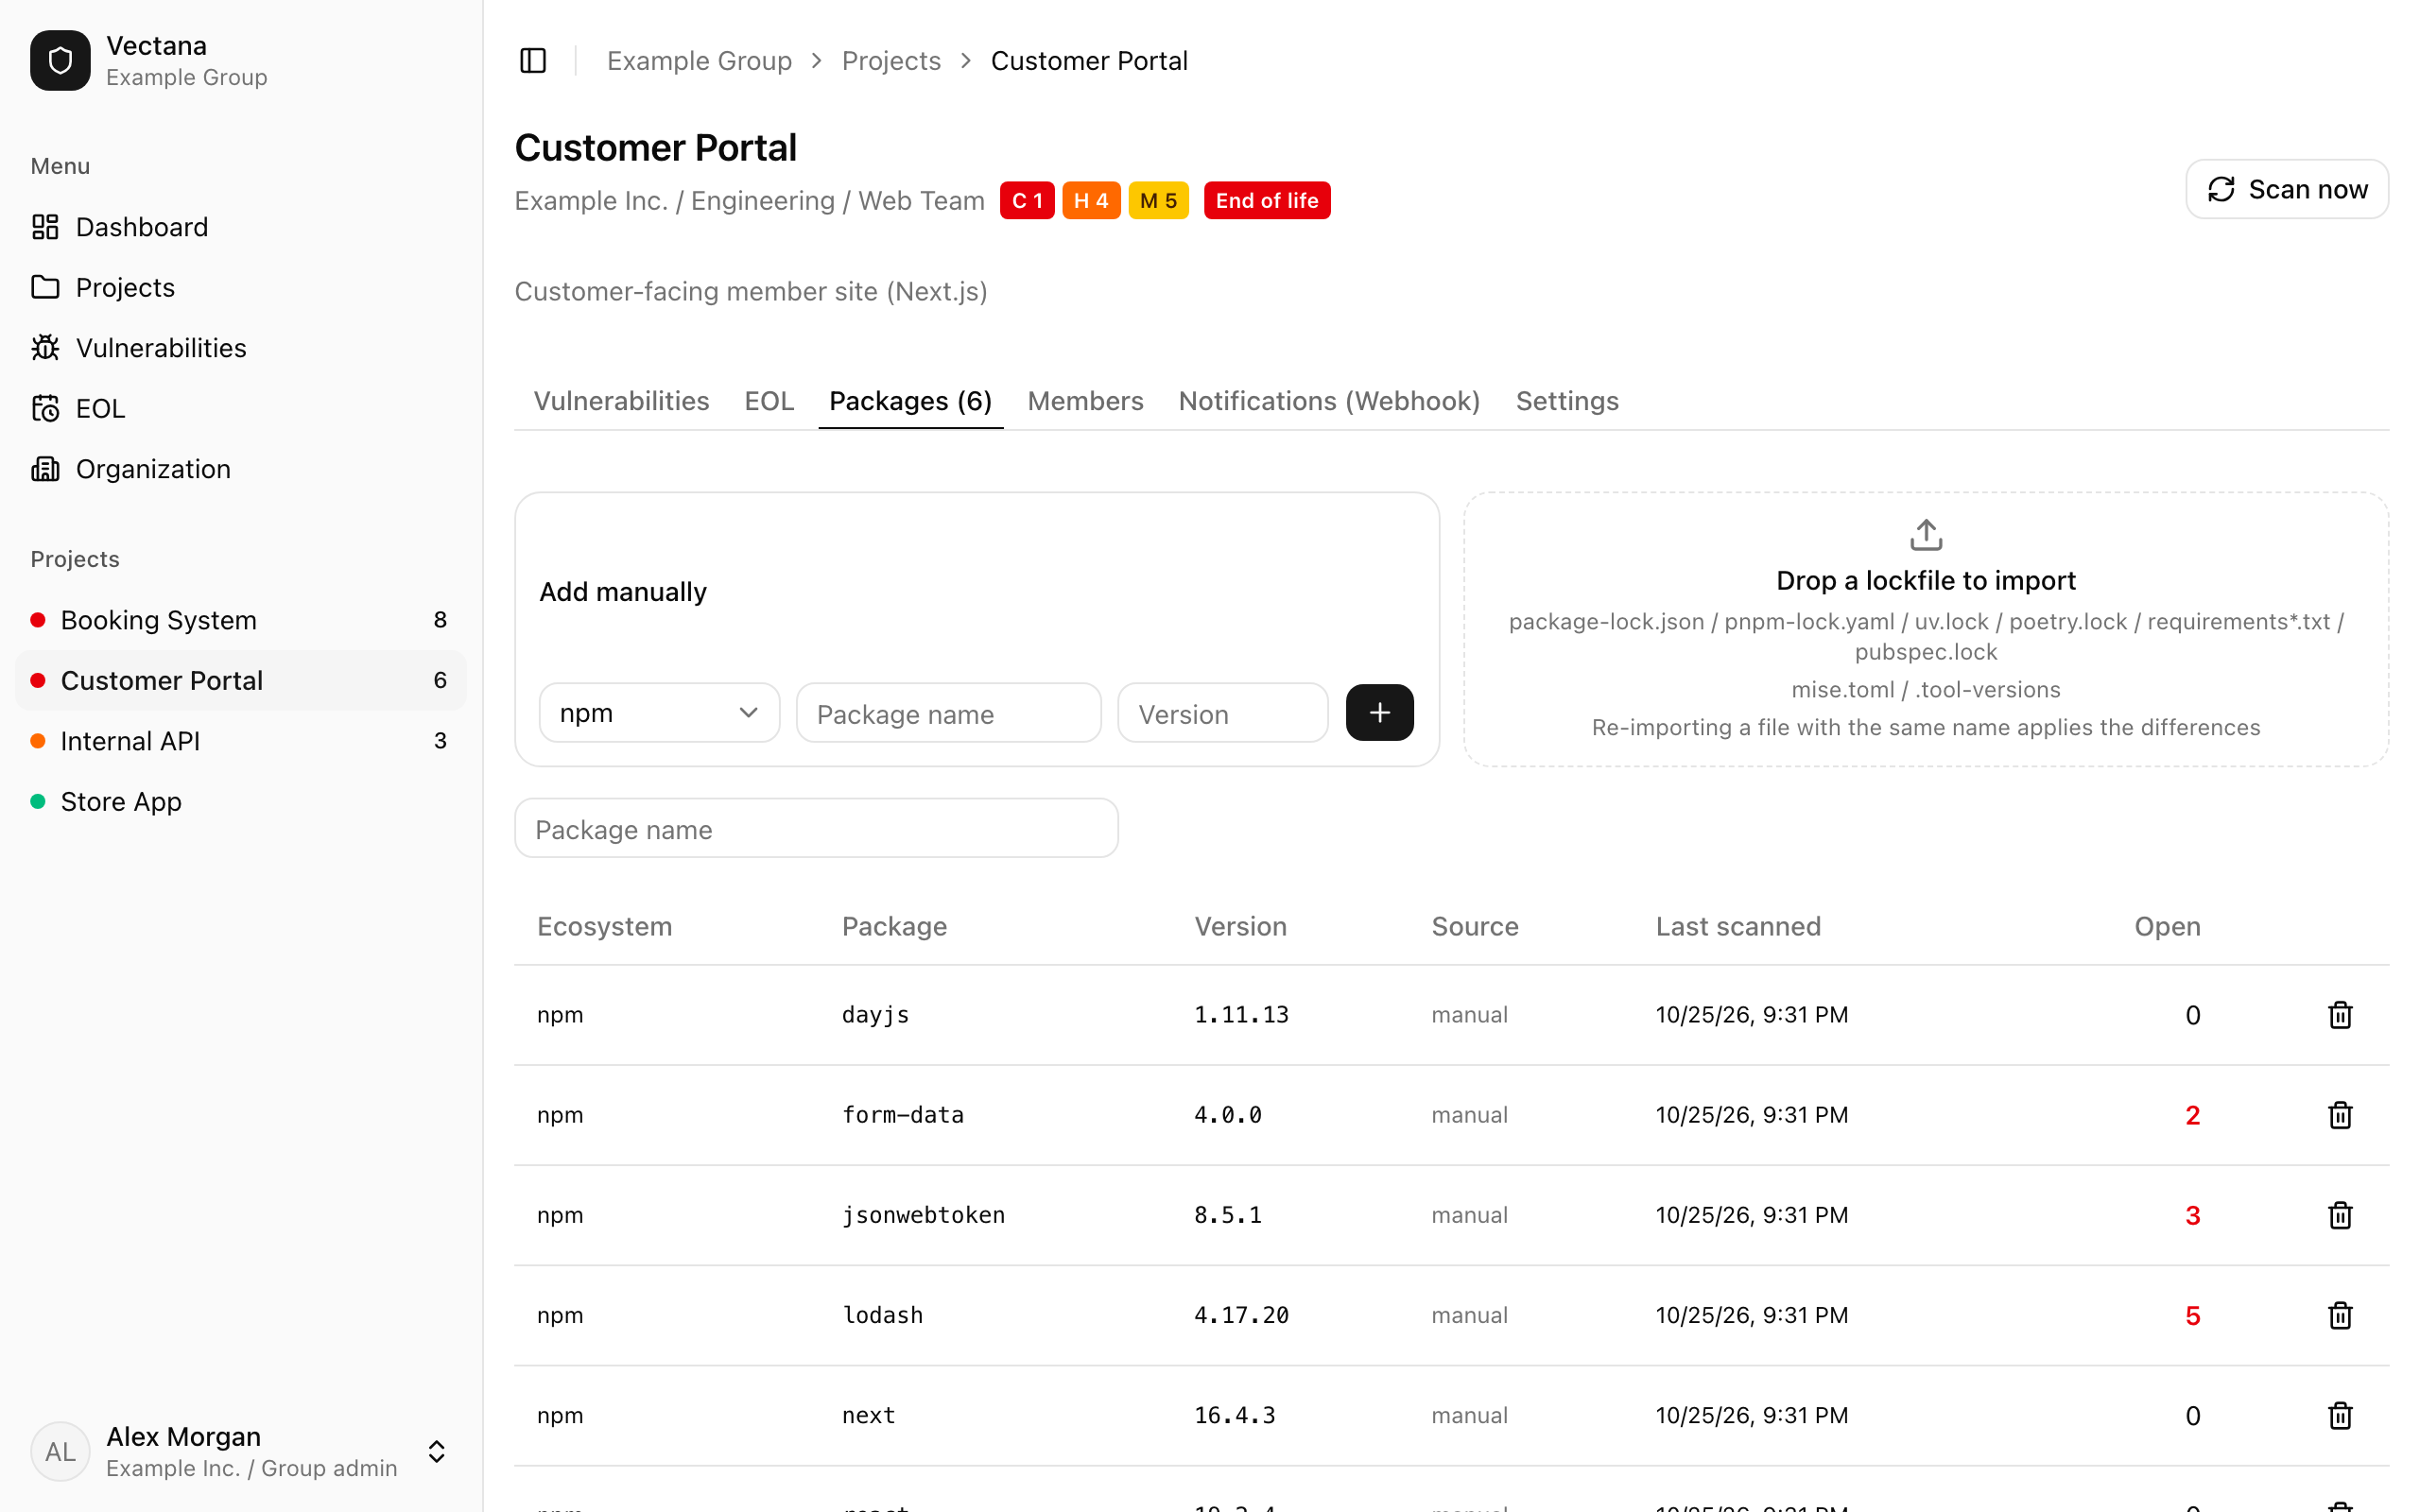The height and width of the screenshot is (1512, 2420).
Task: Switch to the EOL tab
Action: (x=769, y=401)
